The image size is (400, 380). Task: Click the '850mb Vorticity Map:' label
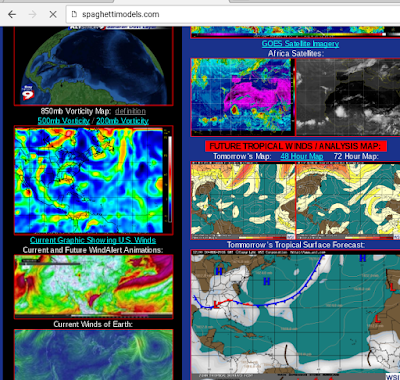[x=76, y=111]
